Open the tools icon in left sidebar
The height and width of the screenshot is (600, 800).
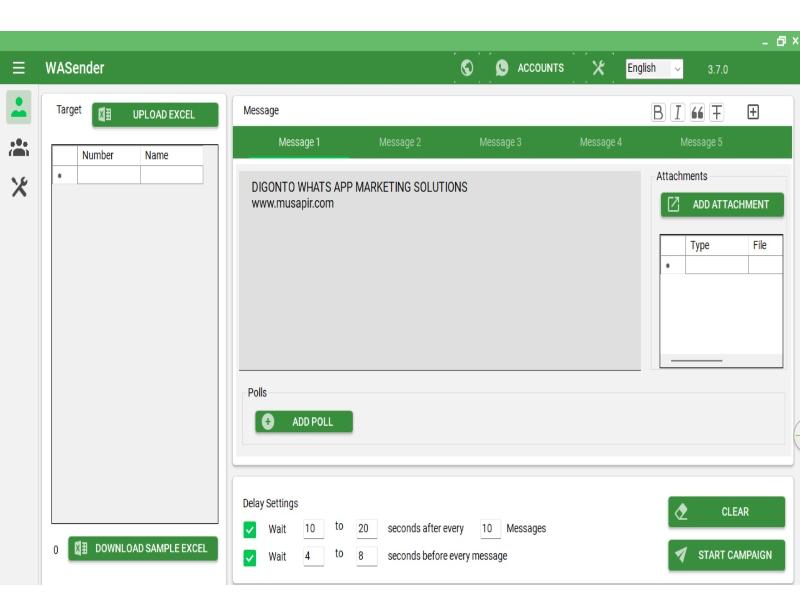(x=18, y=186)
